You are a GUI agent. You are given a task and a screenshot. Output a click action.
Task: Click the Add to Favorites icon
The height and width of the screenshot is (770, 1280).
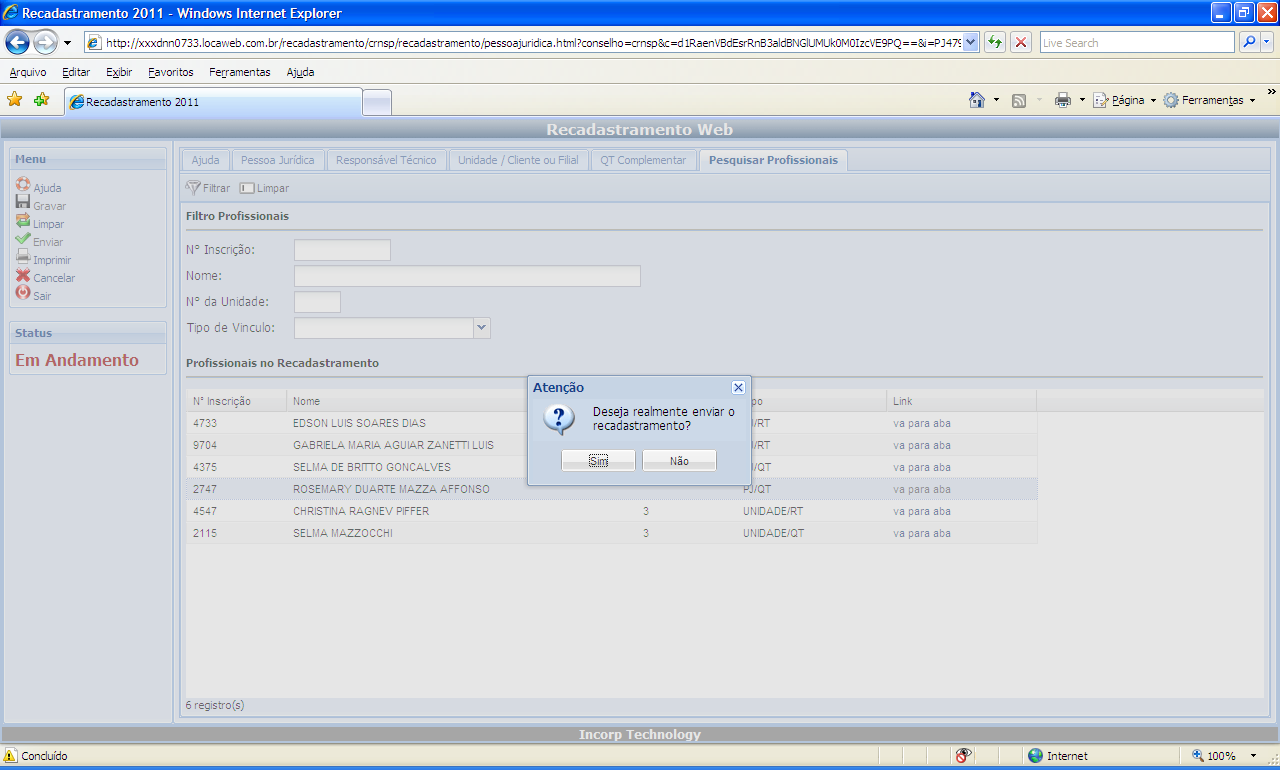[x=41, y=100]
